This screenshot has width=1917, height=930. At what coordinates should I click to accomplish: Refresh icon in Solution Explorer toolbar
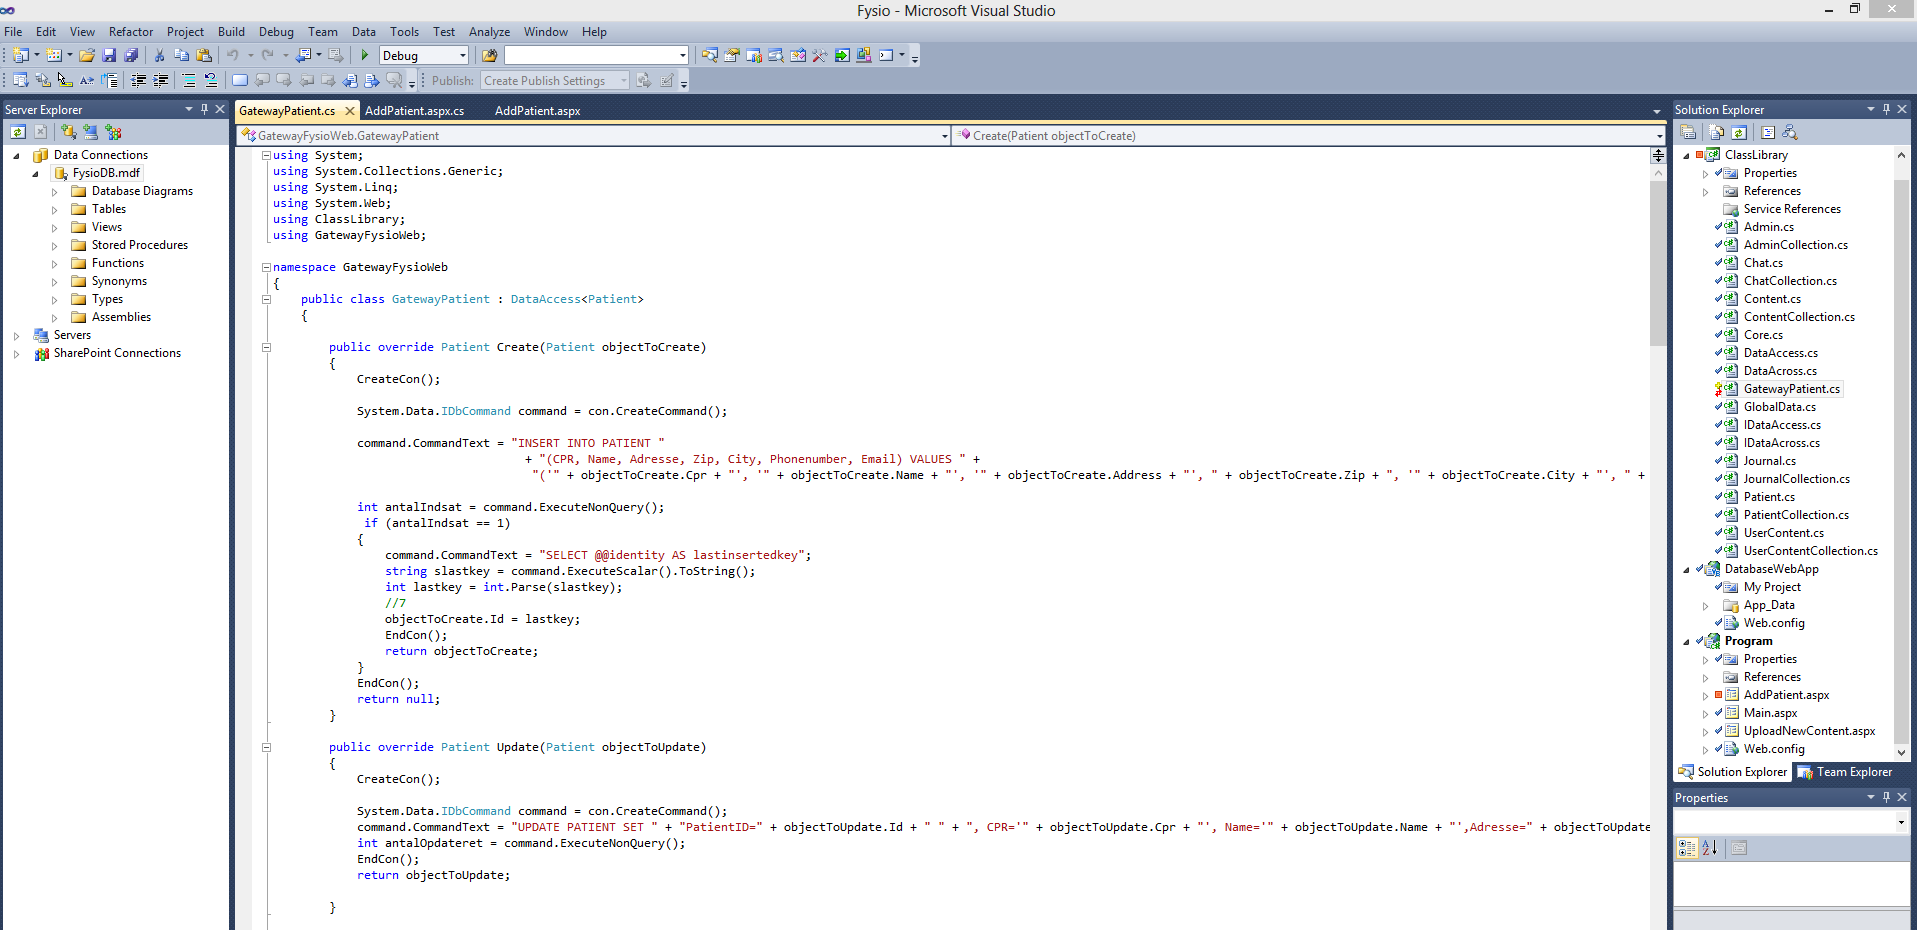pyautogui.click(x=1739, y=132)
